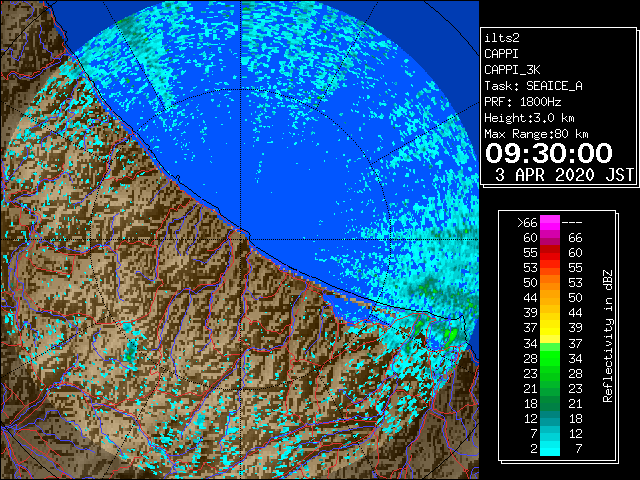Image resolution: width=640 pixels, height=480 pixels.
Task: Pick the yellow 37-39 dBZ swatch
Action: [550, 328]
